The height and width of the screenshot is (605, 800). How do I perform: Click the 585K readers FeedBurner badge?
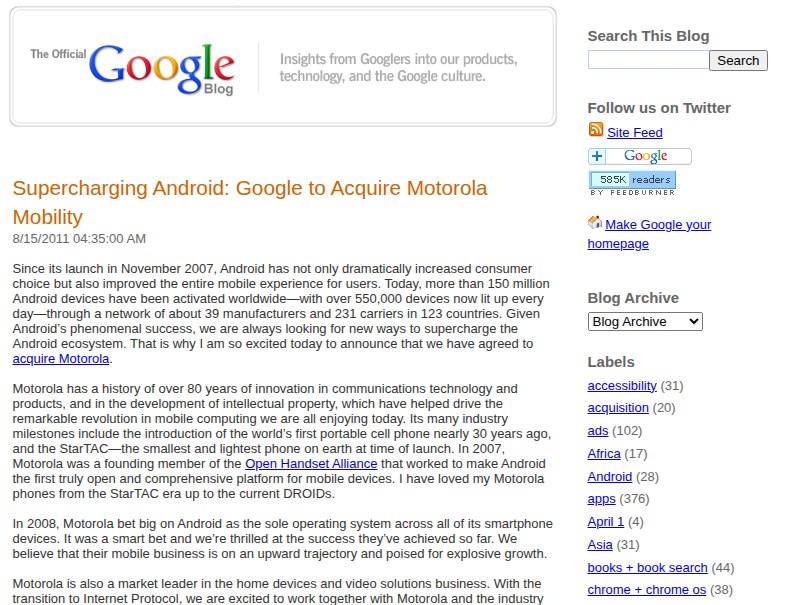633,183
